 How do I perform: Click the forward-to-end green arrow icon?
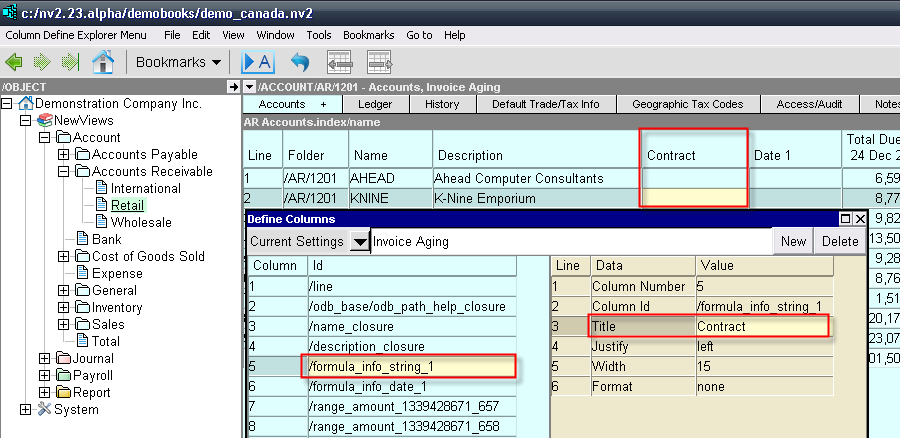[70, 61]
